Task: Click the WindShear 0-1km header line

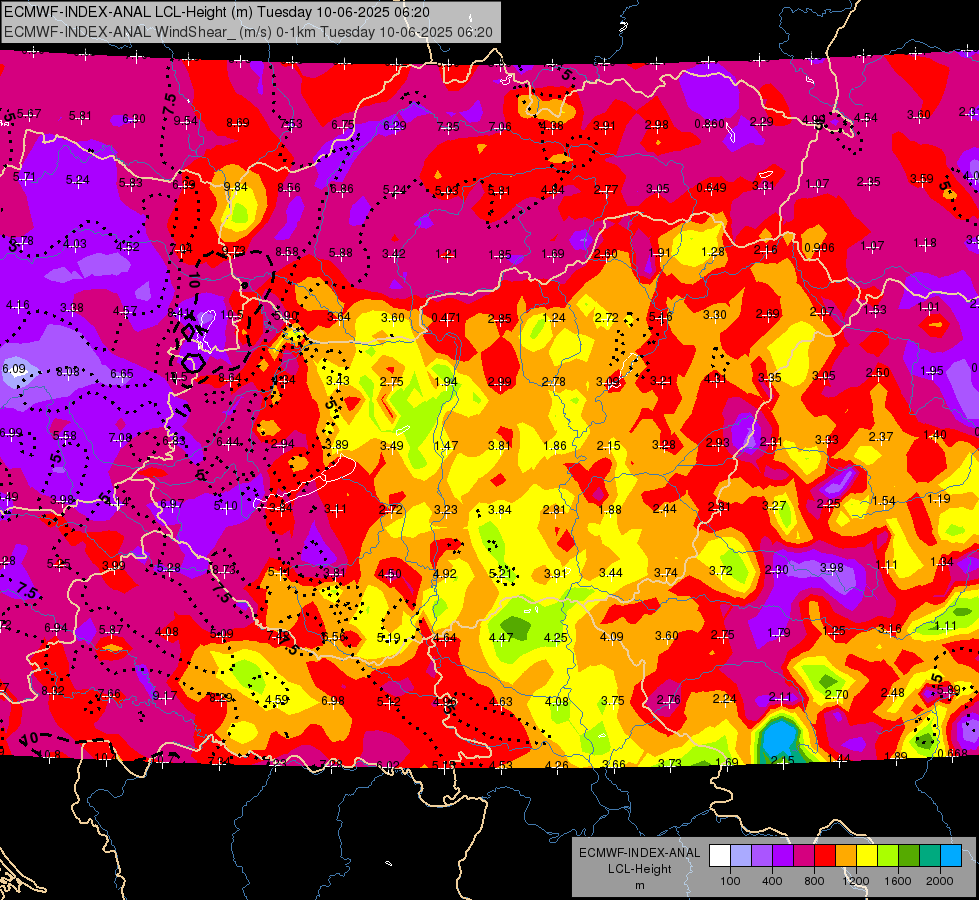Action: pos(248,32)
